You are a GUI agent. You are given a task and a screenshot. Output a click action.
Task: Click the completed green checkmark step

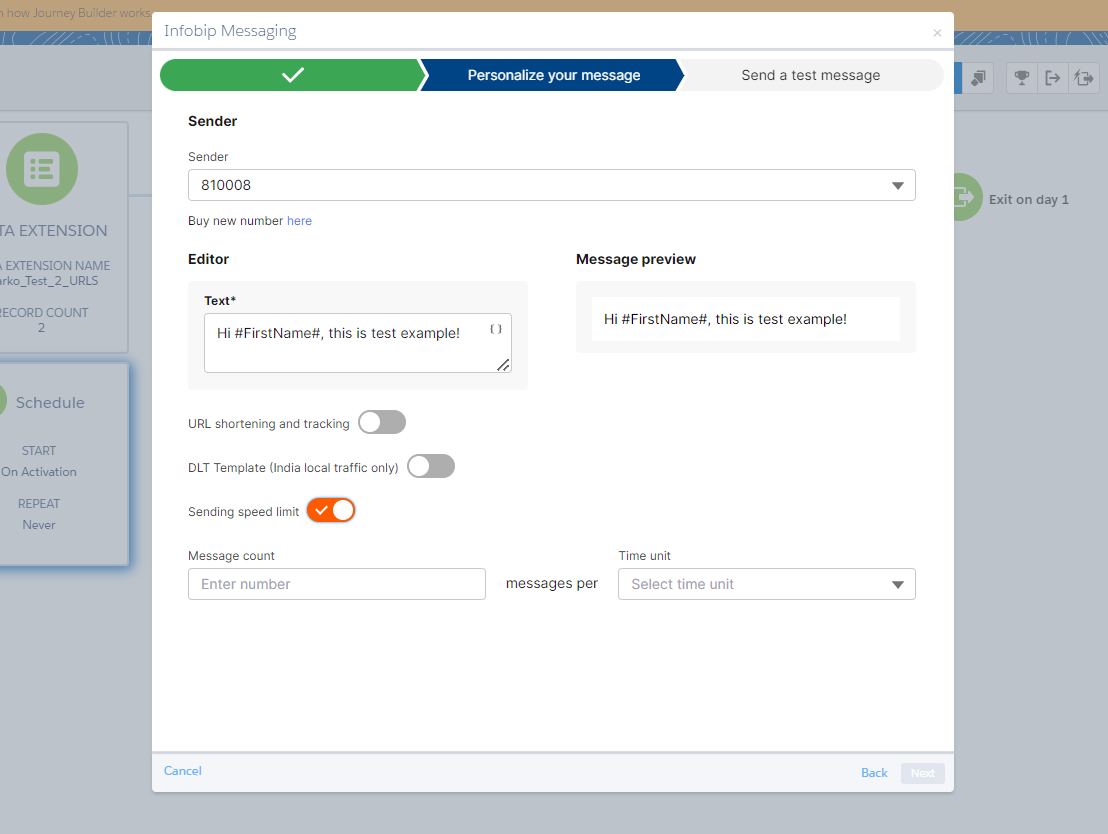tap(292, 75)
